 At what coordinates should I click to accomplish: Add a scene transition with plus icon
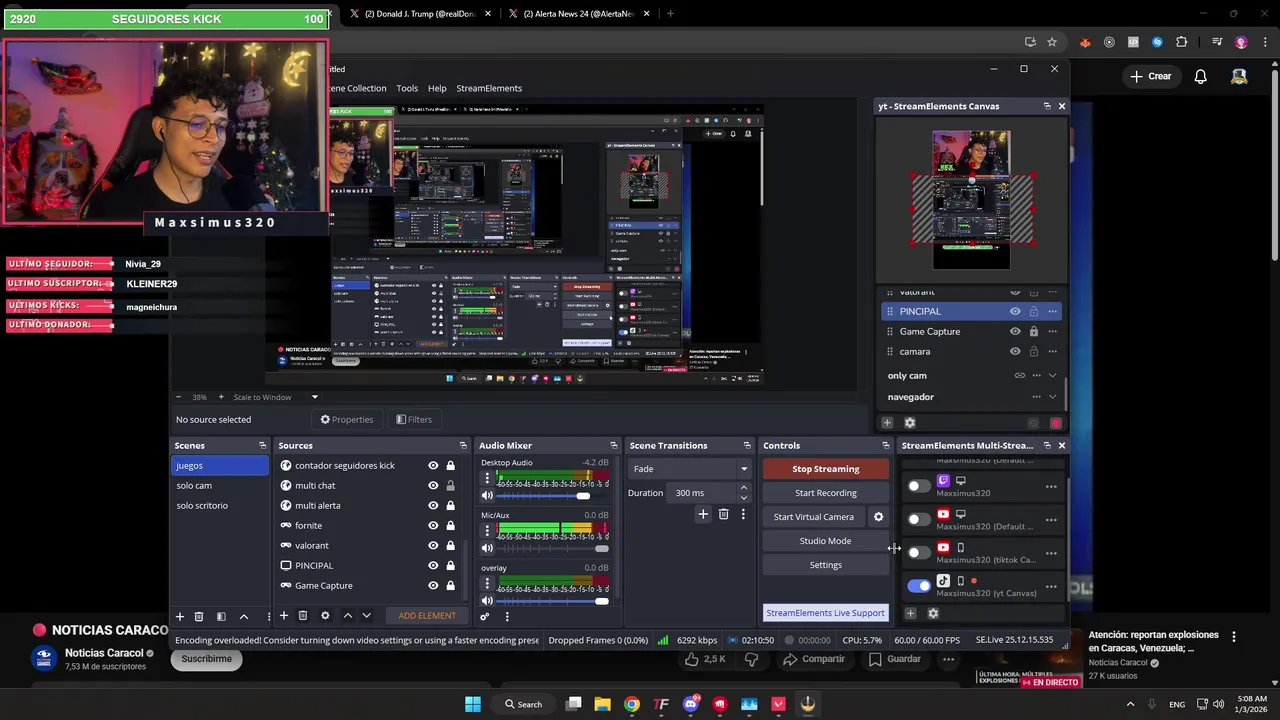pyautogui.click(x=703, y=514)
